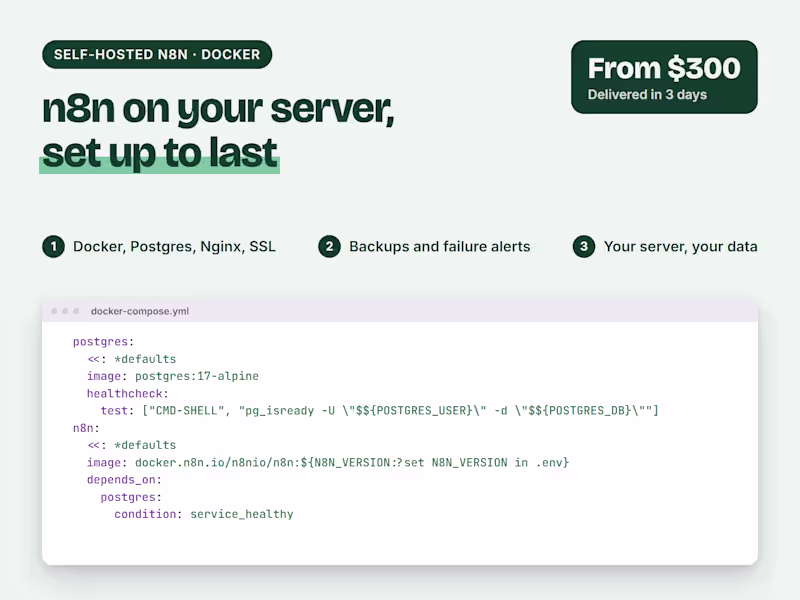
Task: Click the 'test:' CMD-SHELL pg_isready line
Action: click(380, 411)
